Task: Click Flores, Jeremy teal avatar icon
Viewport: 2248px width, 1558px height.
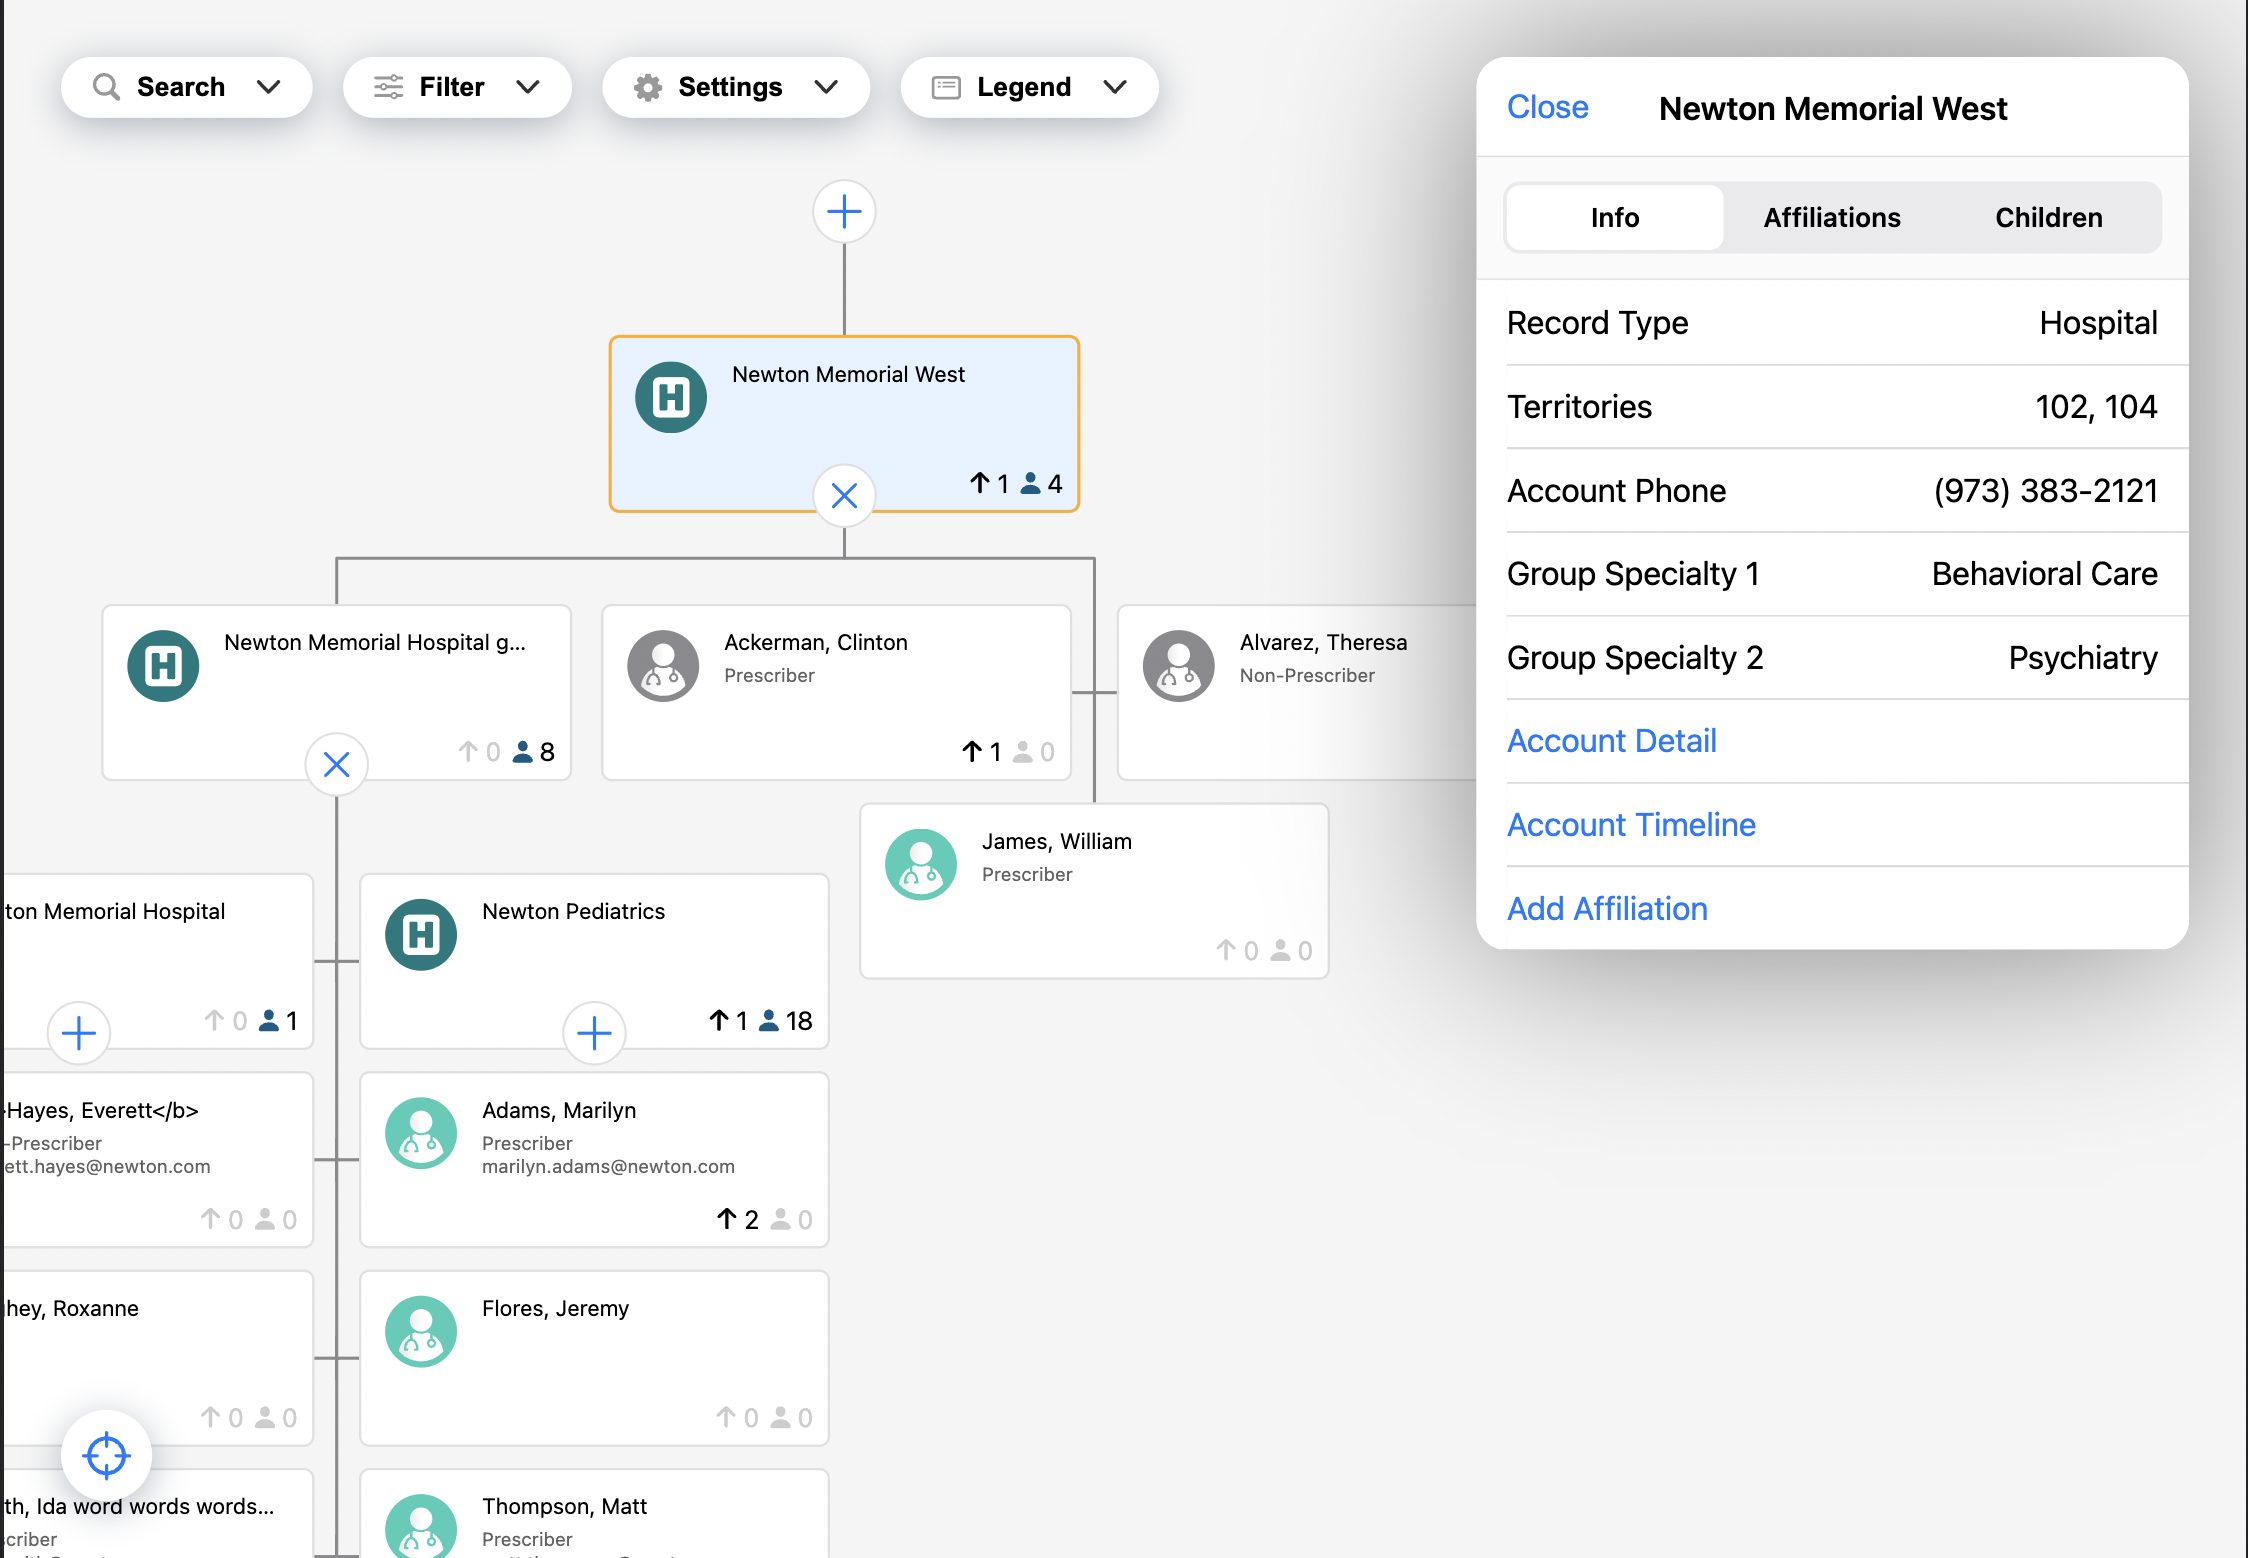Action: point(421,1331)
